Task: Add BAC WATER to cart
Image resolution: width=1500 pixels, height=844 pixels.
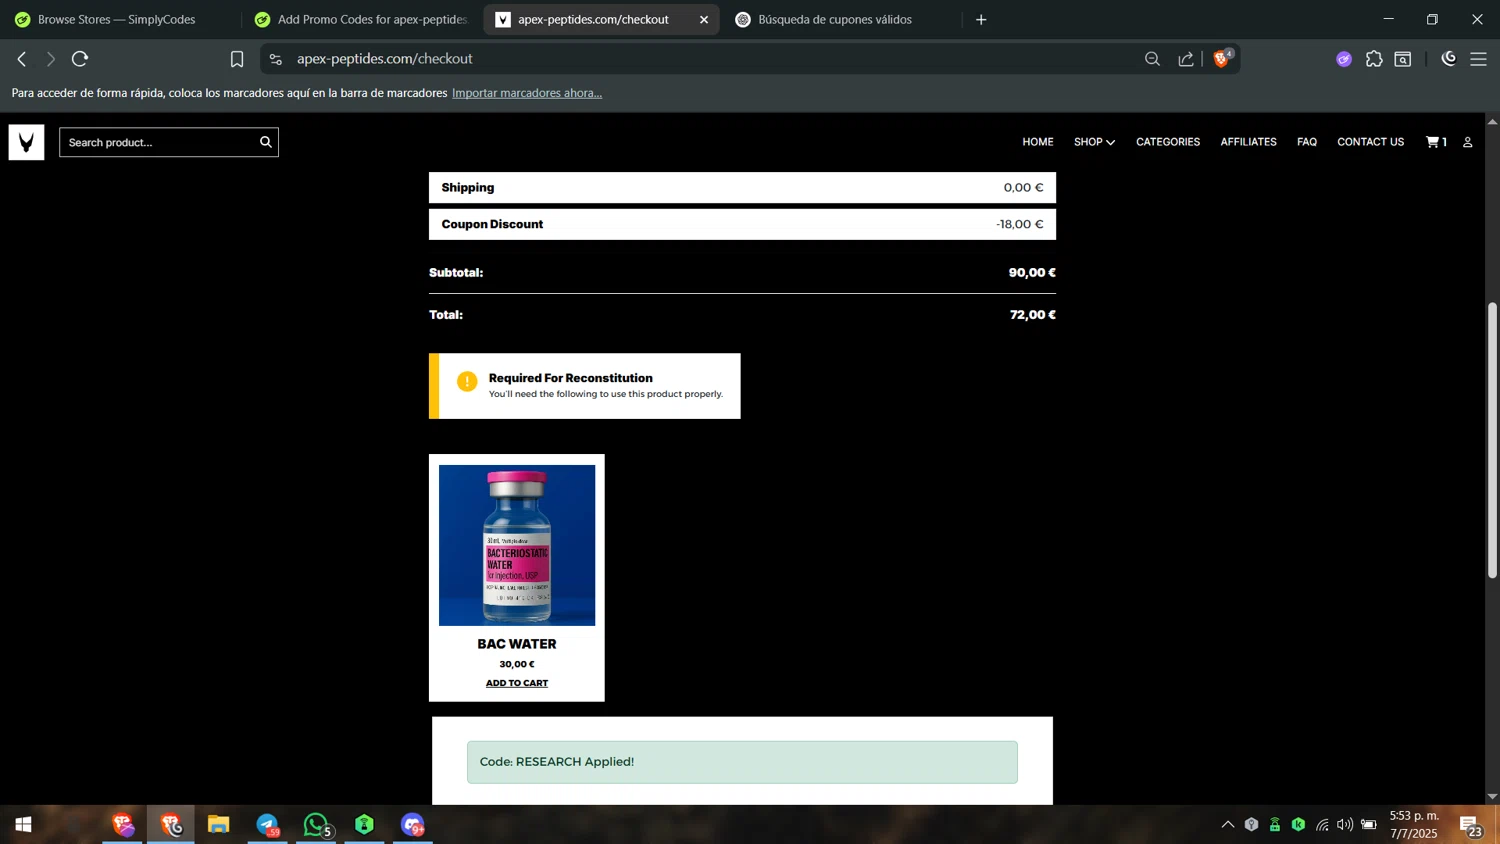Action: (x=517, y=683)
